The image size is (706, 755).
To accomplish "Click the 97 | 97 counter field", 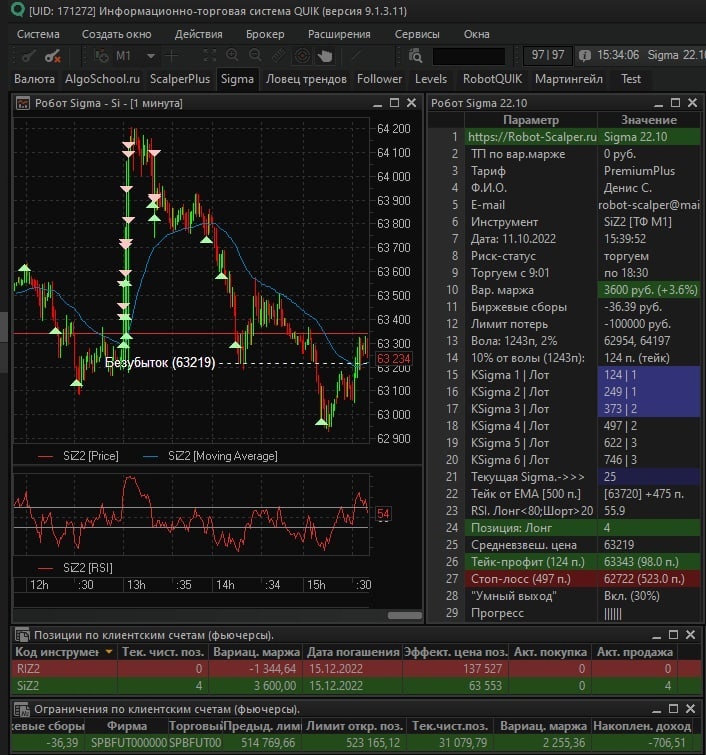I will click(548, 55).
